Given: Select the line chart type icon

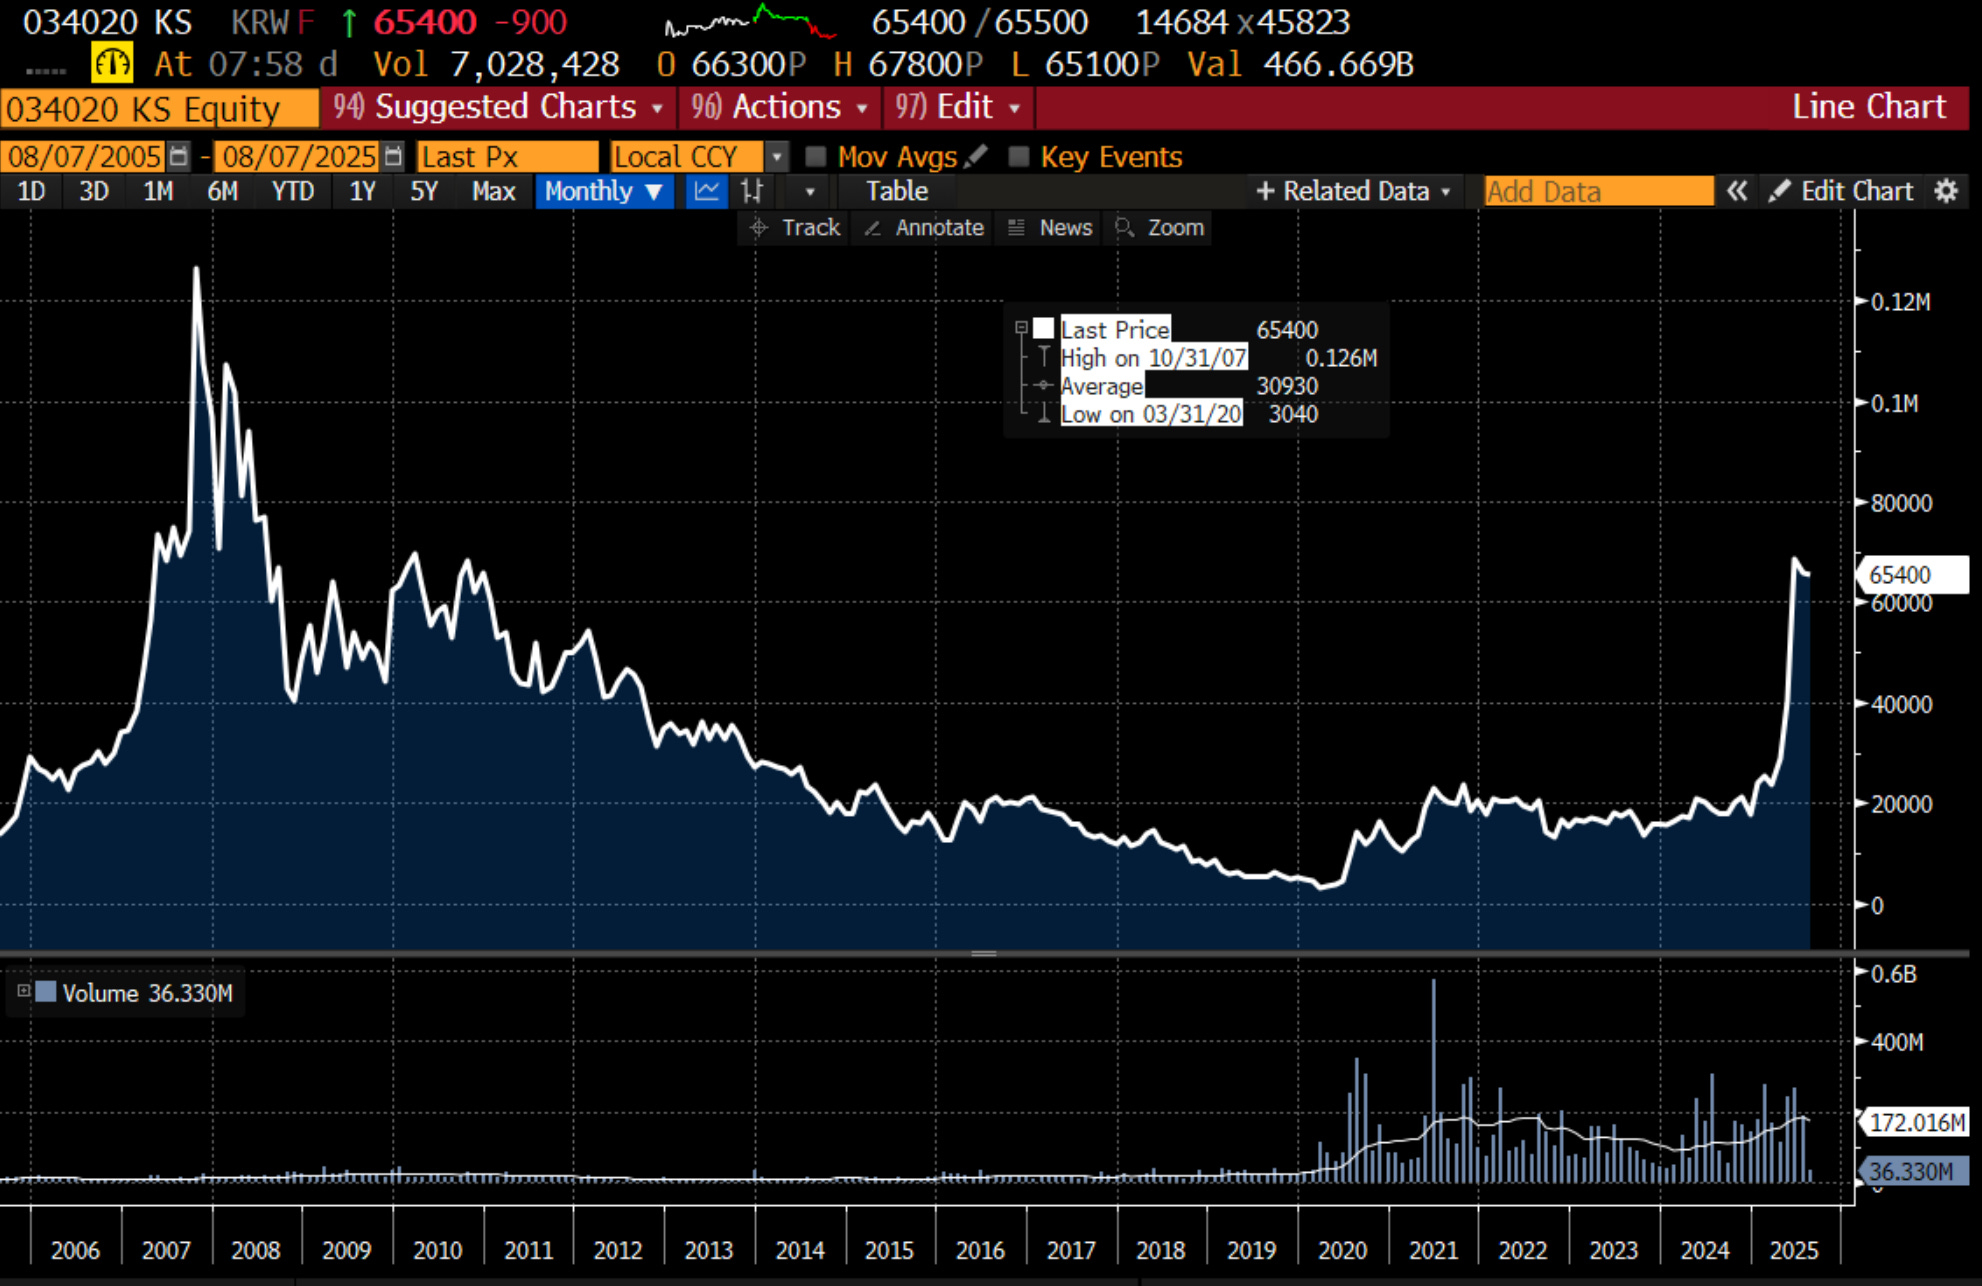Looking at the screenshot, I should [706, 191].
